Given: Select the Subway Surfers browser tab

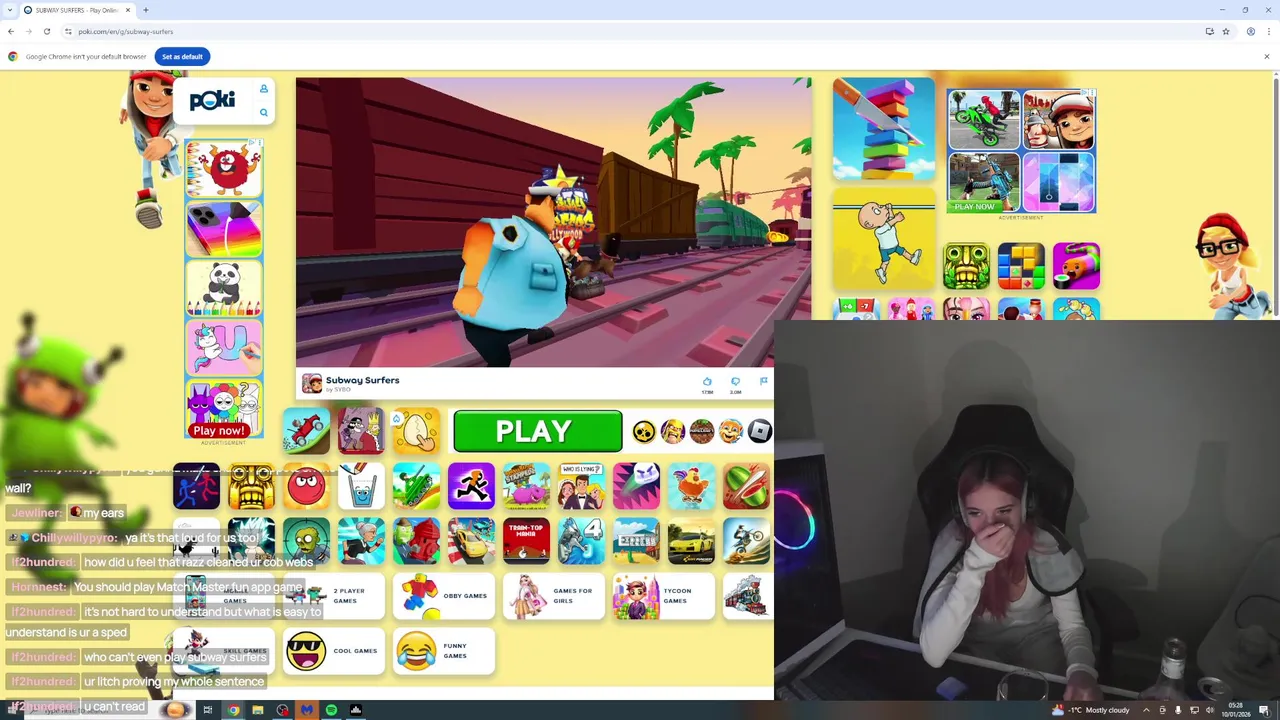Looking at the screenshot, I should 78,10.
